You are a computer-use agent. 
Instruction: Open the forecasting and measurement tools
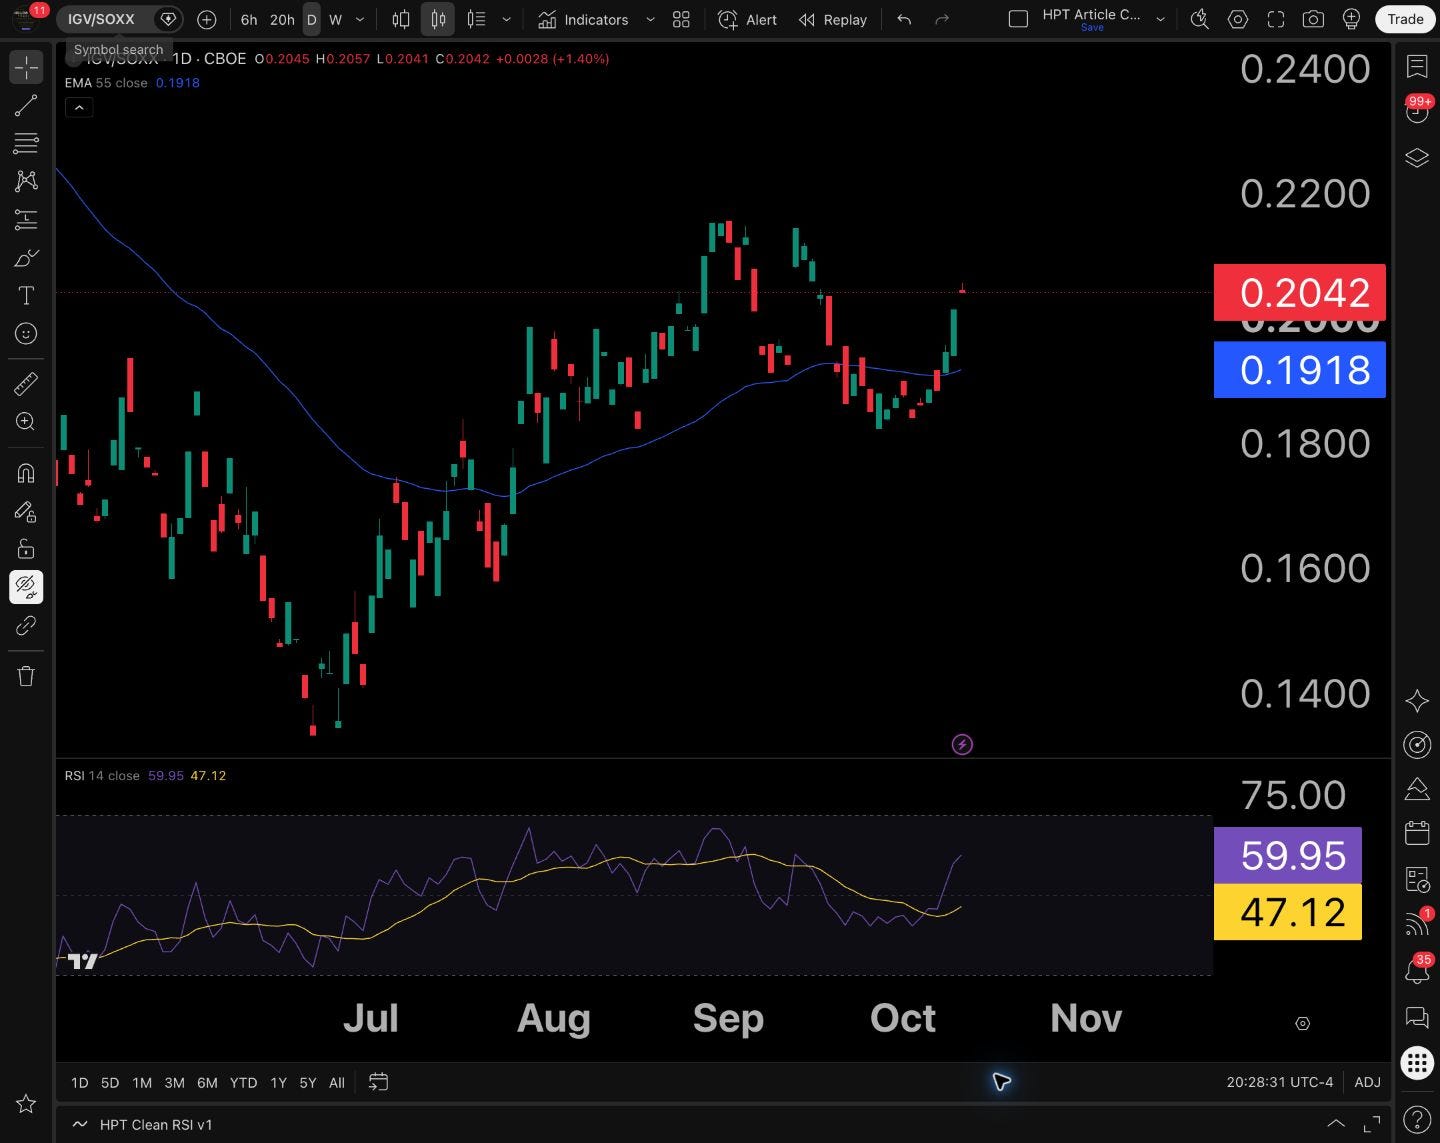[x=26, y=219]
